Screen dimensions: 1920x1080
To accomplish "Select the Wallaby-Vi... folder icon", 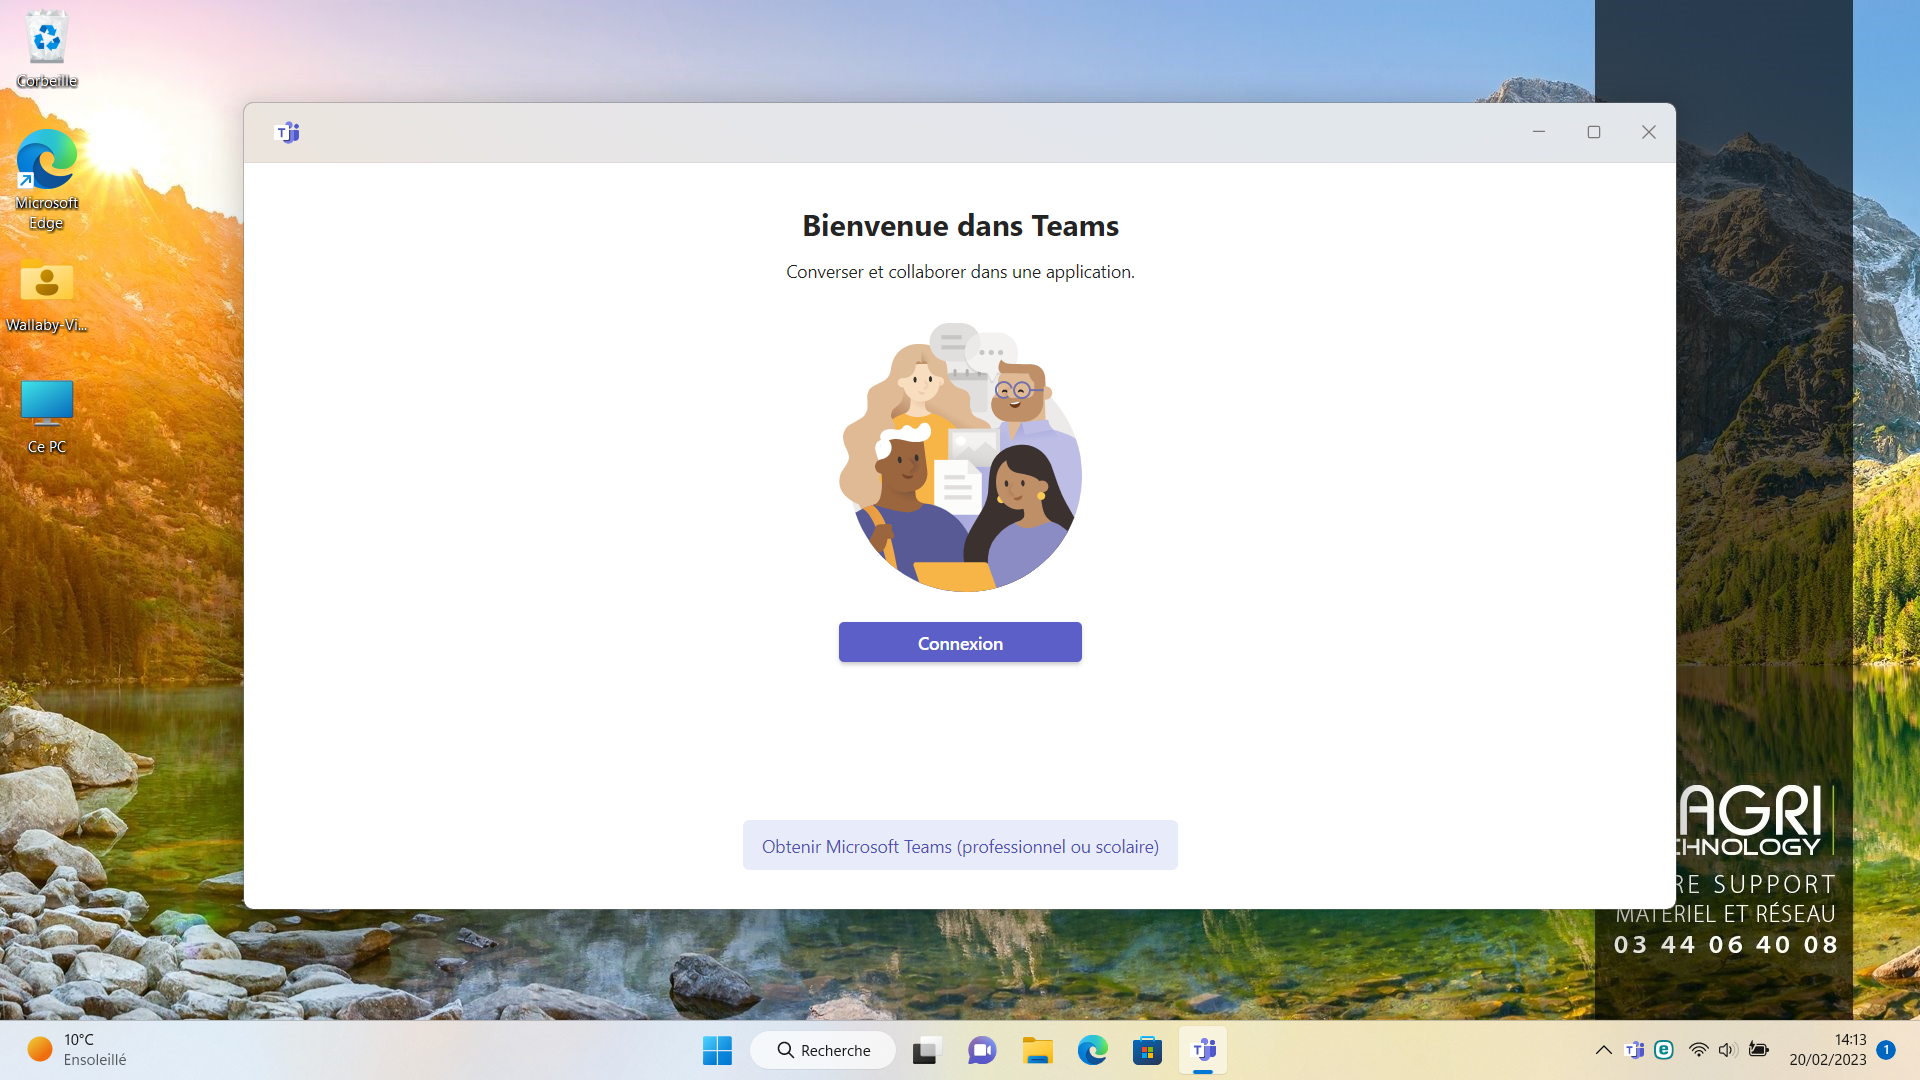I will pyautogui.click(x=47, y=296).
